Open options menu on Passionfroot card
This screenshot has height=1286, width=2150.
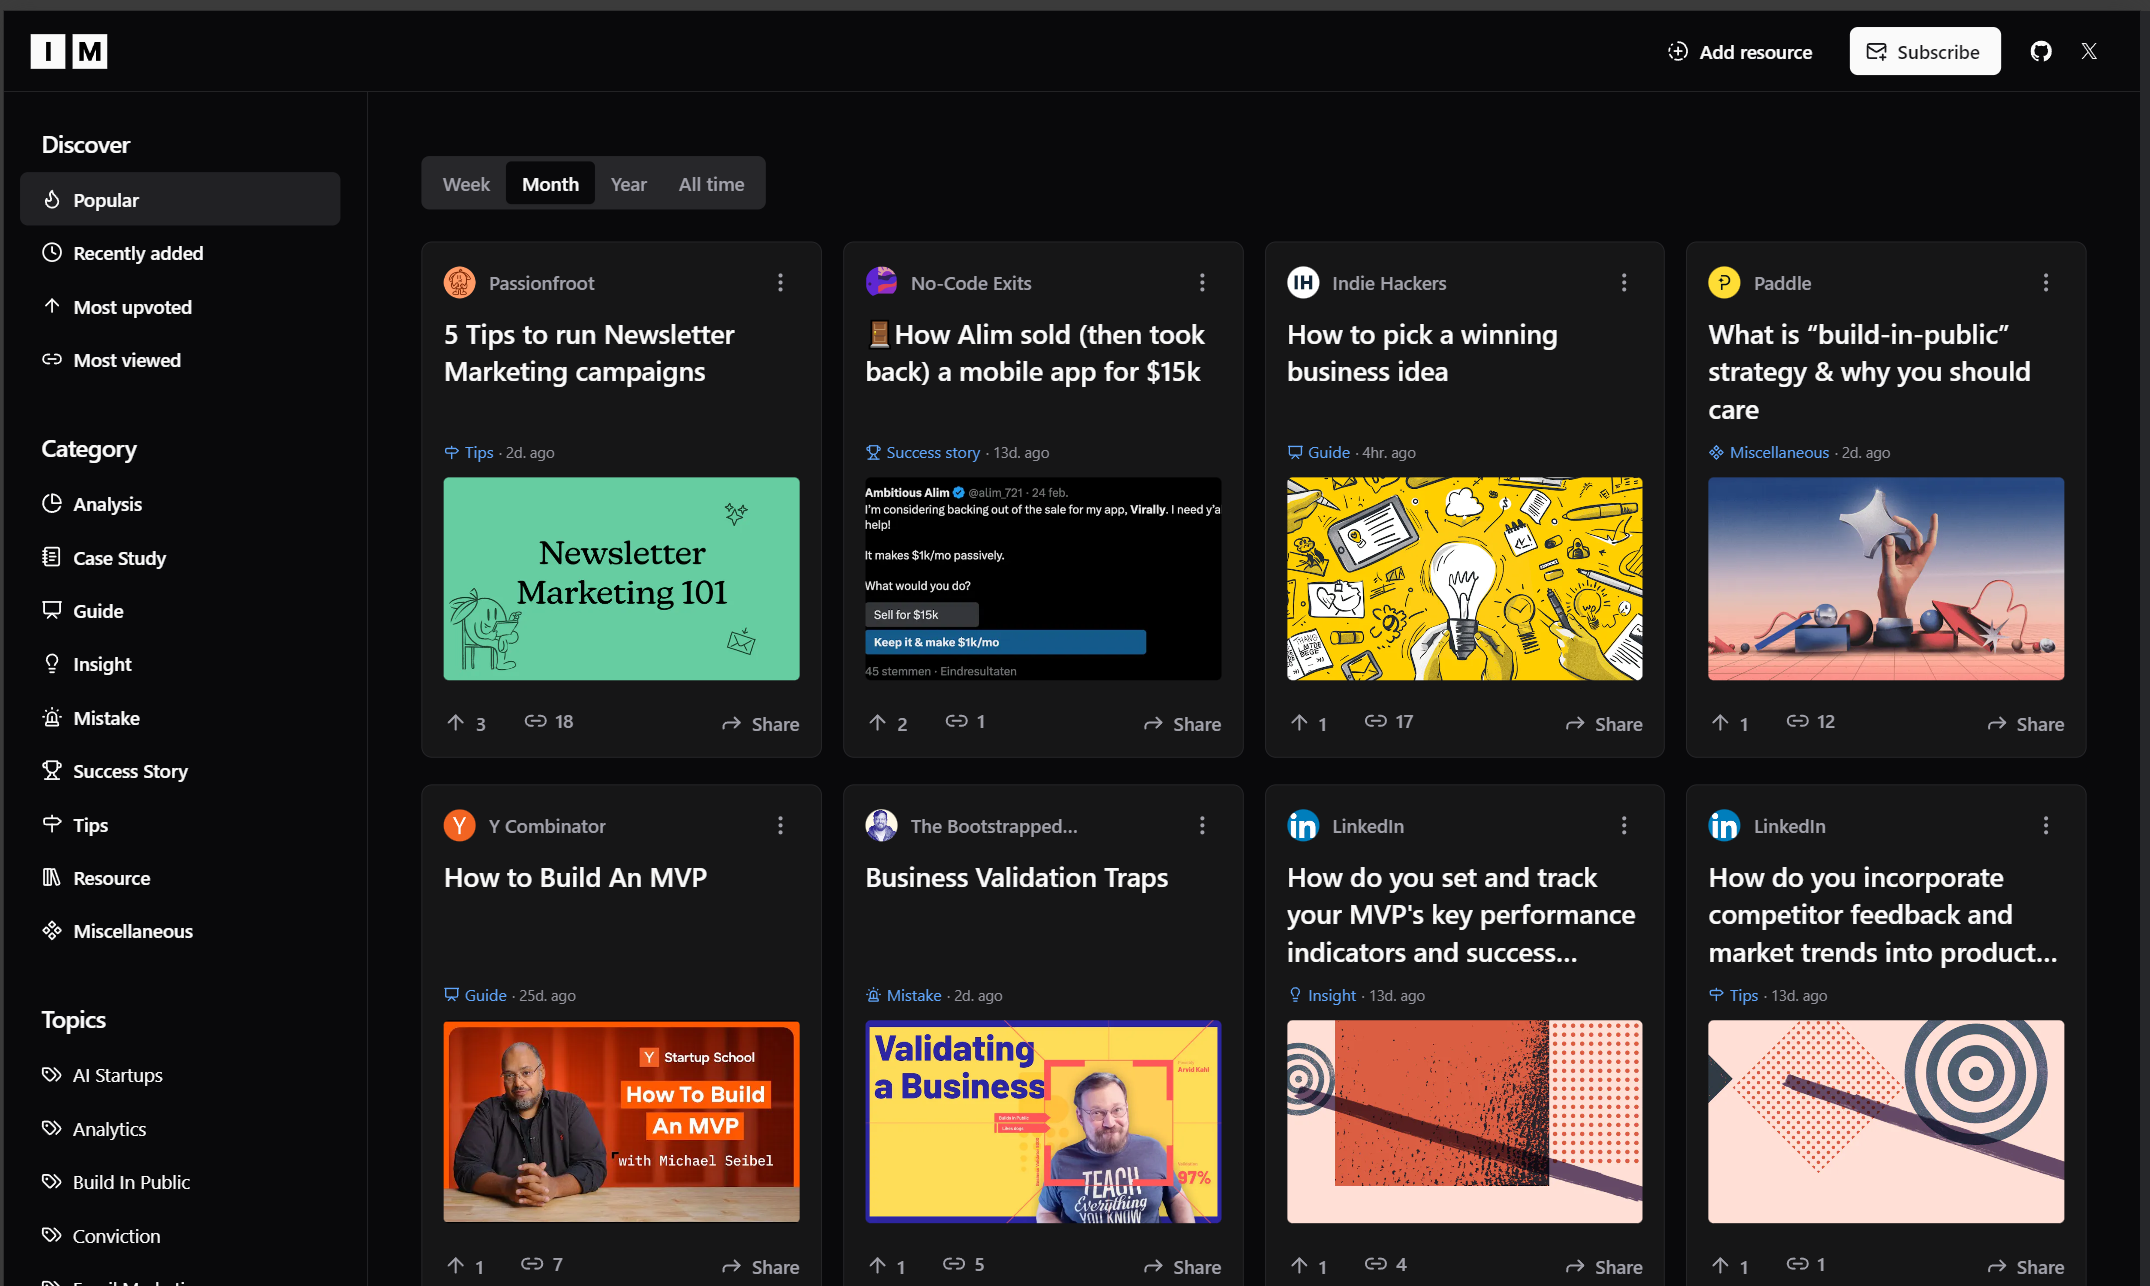pos(780,283)
